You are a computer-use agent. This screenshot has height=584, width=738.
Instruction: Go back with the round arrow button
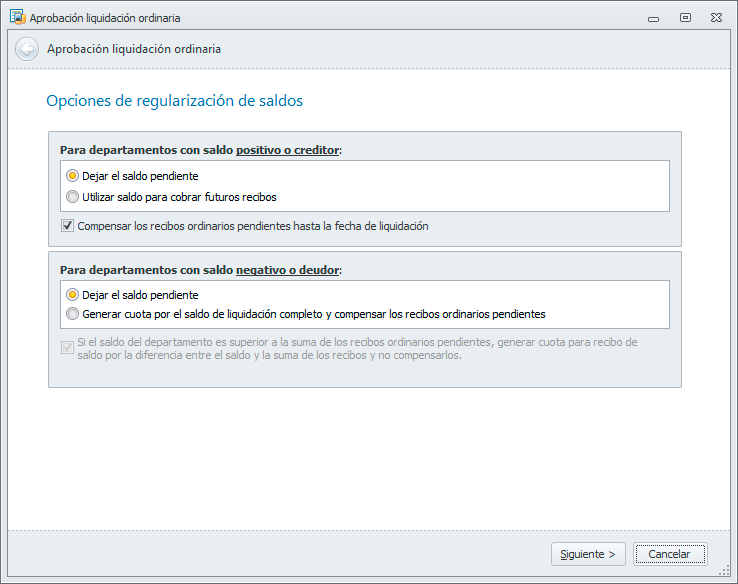(27, 49)
